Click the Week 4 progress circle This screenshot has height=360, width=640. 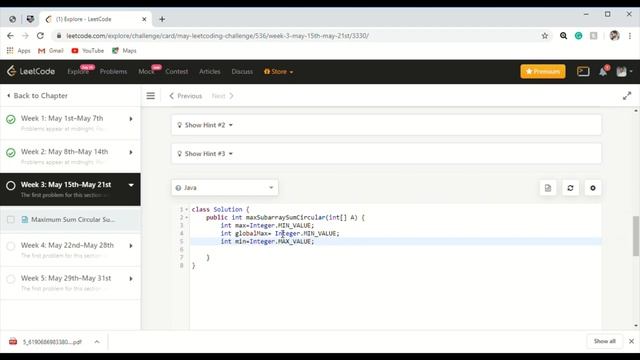coord(11,246)
